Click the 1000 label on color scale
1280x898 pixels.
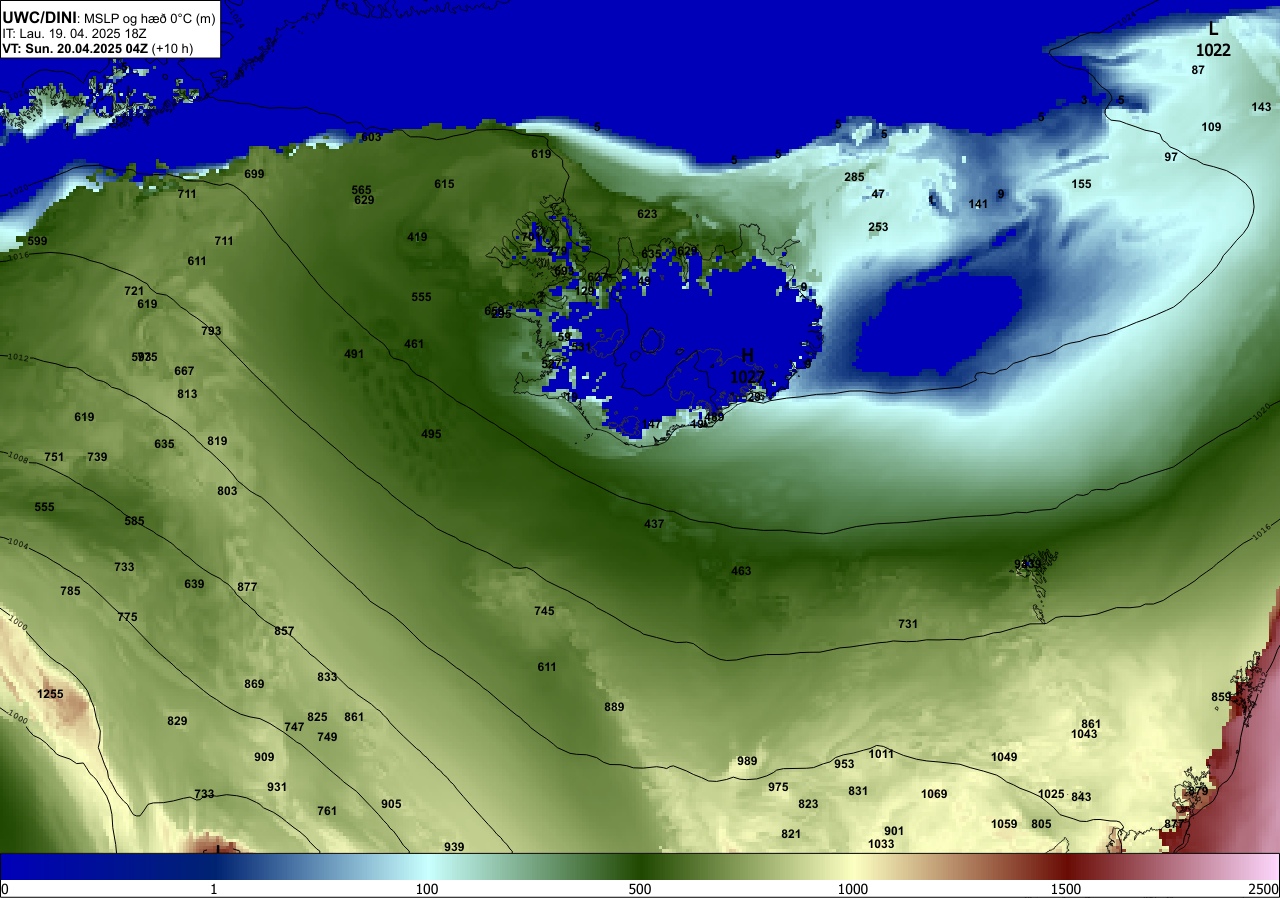click(x=853, y=889)
